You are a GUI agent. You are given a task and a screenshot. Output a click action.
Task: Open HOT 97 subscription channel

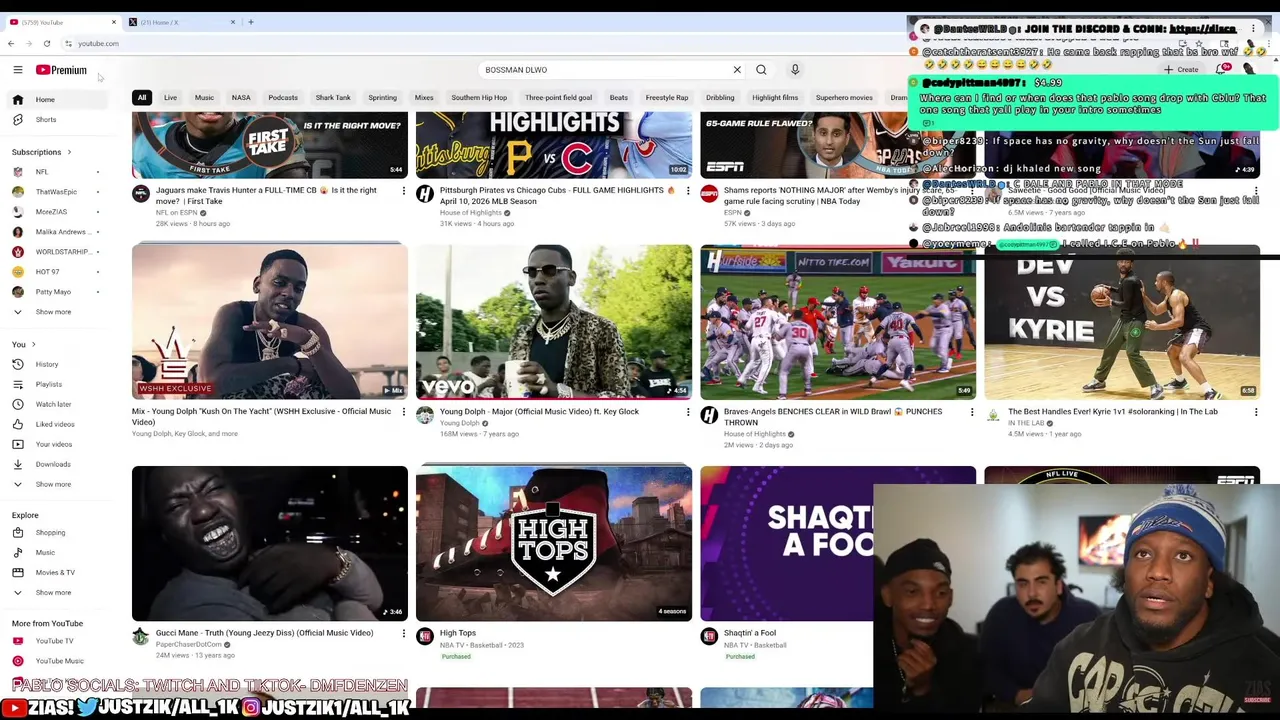click(57, 272)
